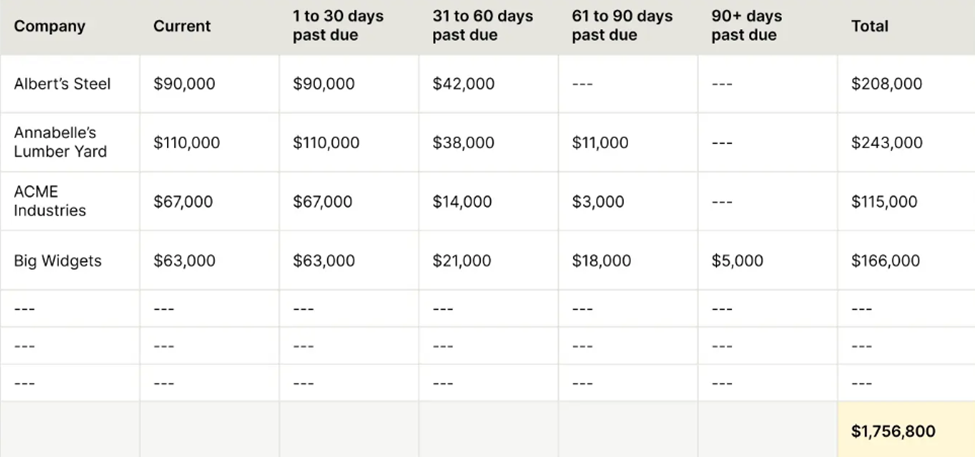Viewport: 975px width, 457px height.
Task: Select Annabelle's Lumber Yard $243,000 total
Action: (x=887, y=143)
